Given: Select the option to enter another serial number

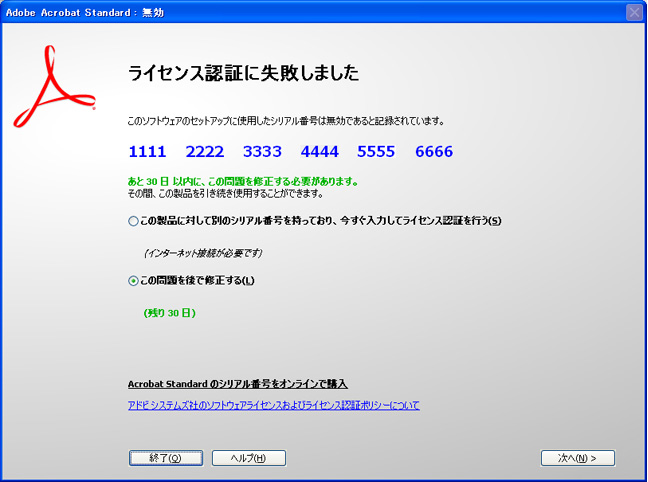Looking at the screenshot, I should click(133, 221).
